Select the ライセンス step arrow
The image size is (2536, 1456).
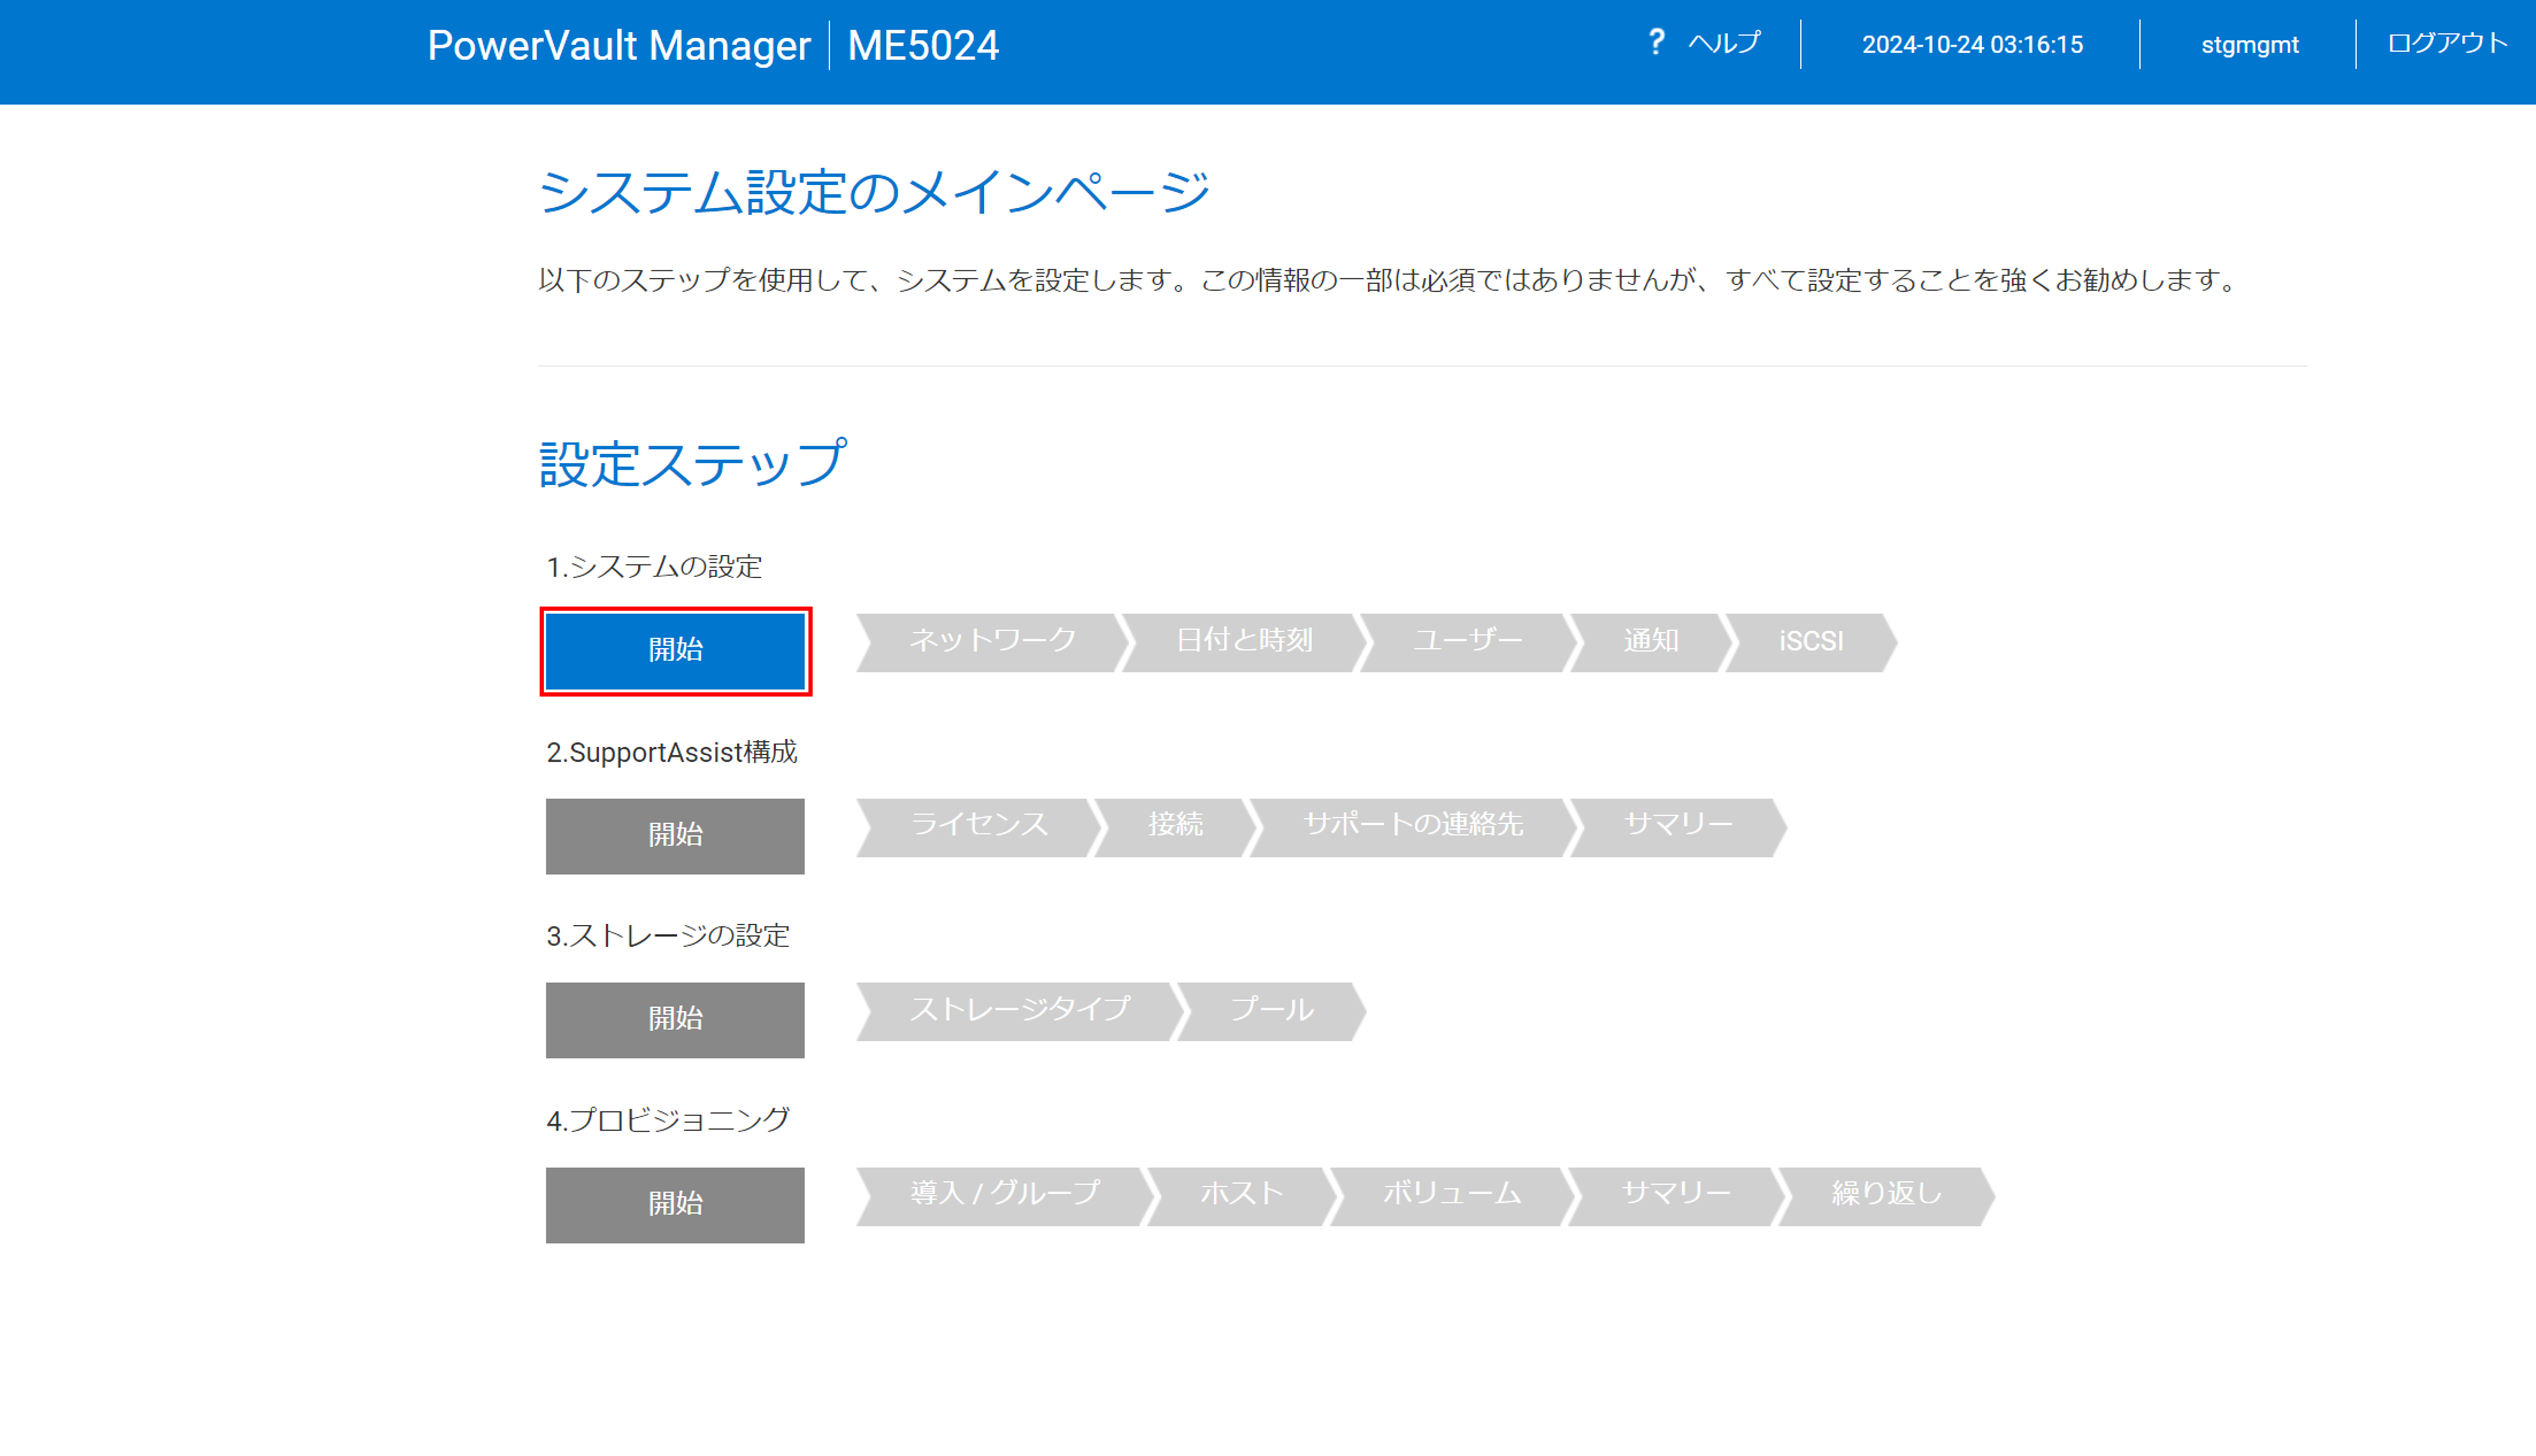click(x=978, y=827)
